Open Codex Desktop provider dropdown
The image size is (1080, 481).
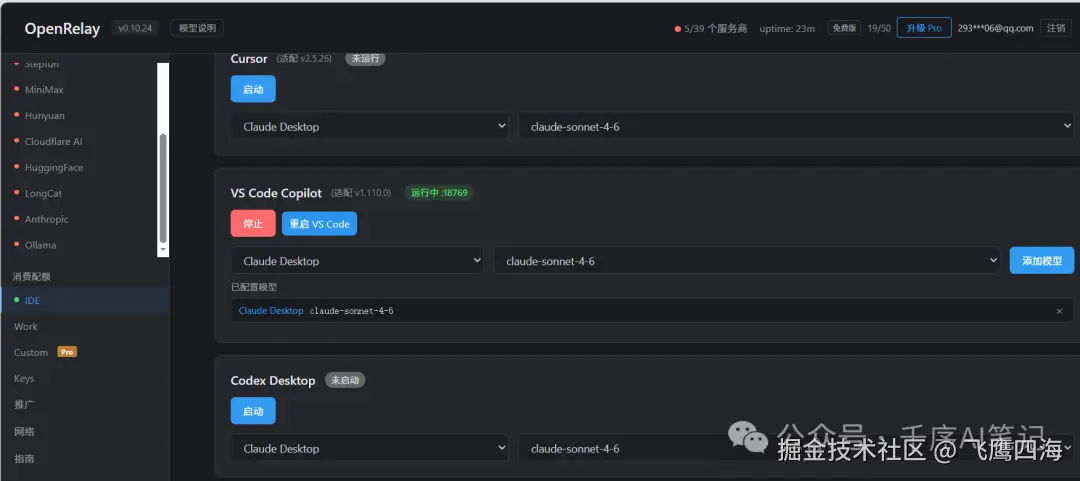coord(369,448)
